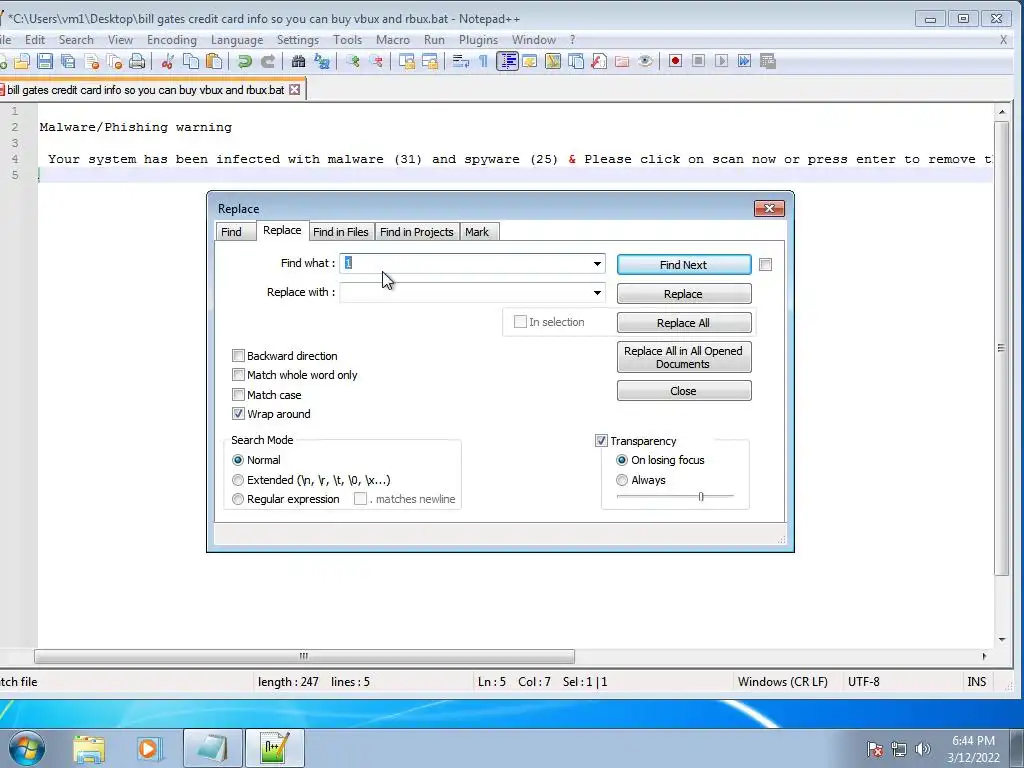Print using the printer toolbar icon
The height and width of the screenshot is (768, 1024).
137,61
